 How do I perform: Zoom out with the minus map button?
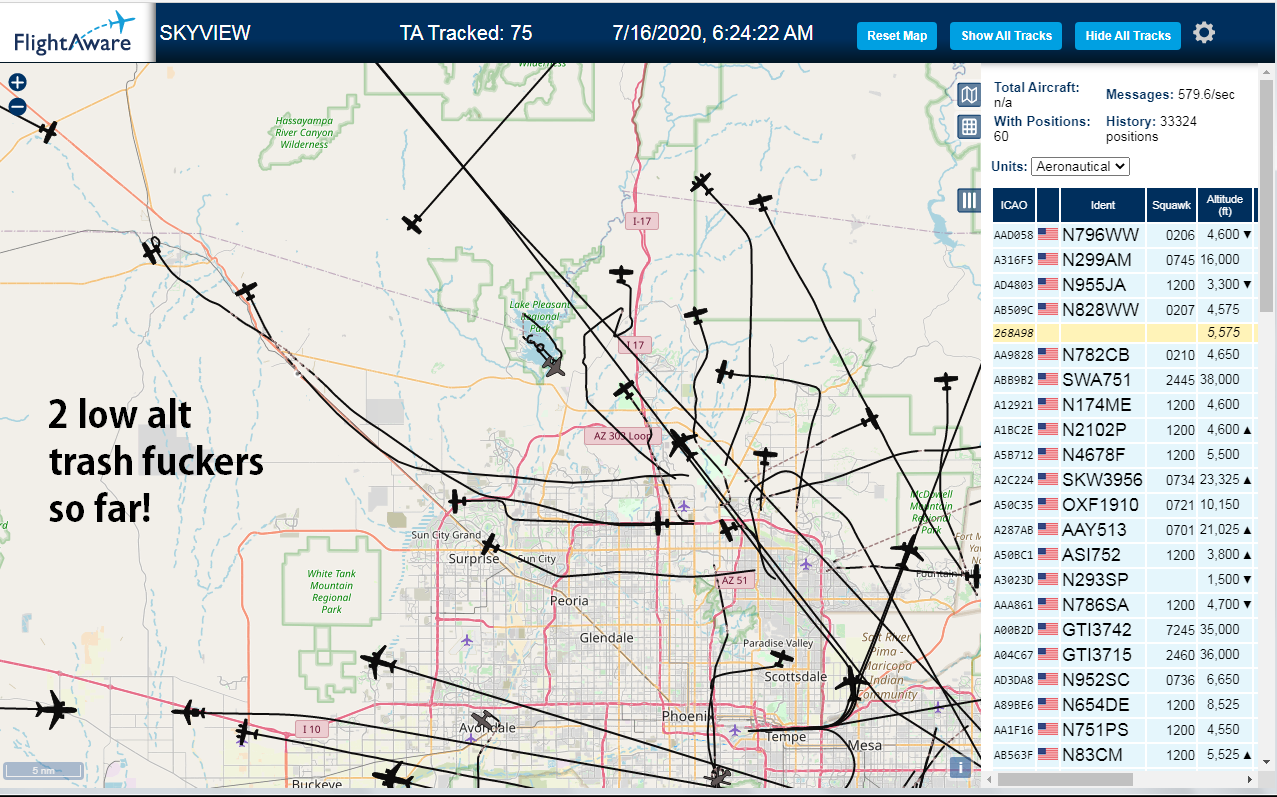pos(17,106)
